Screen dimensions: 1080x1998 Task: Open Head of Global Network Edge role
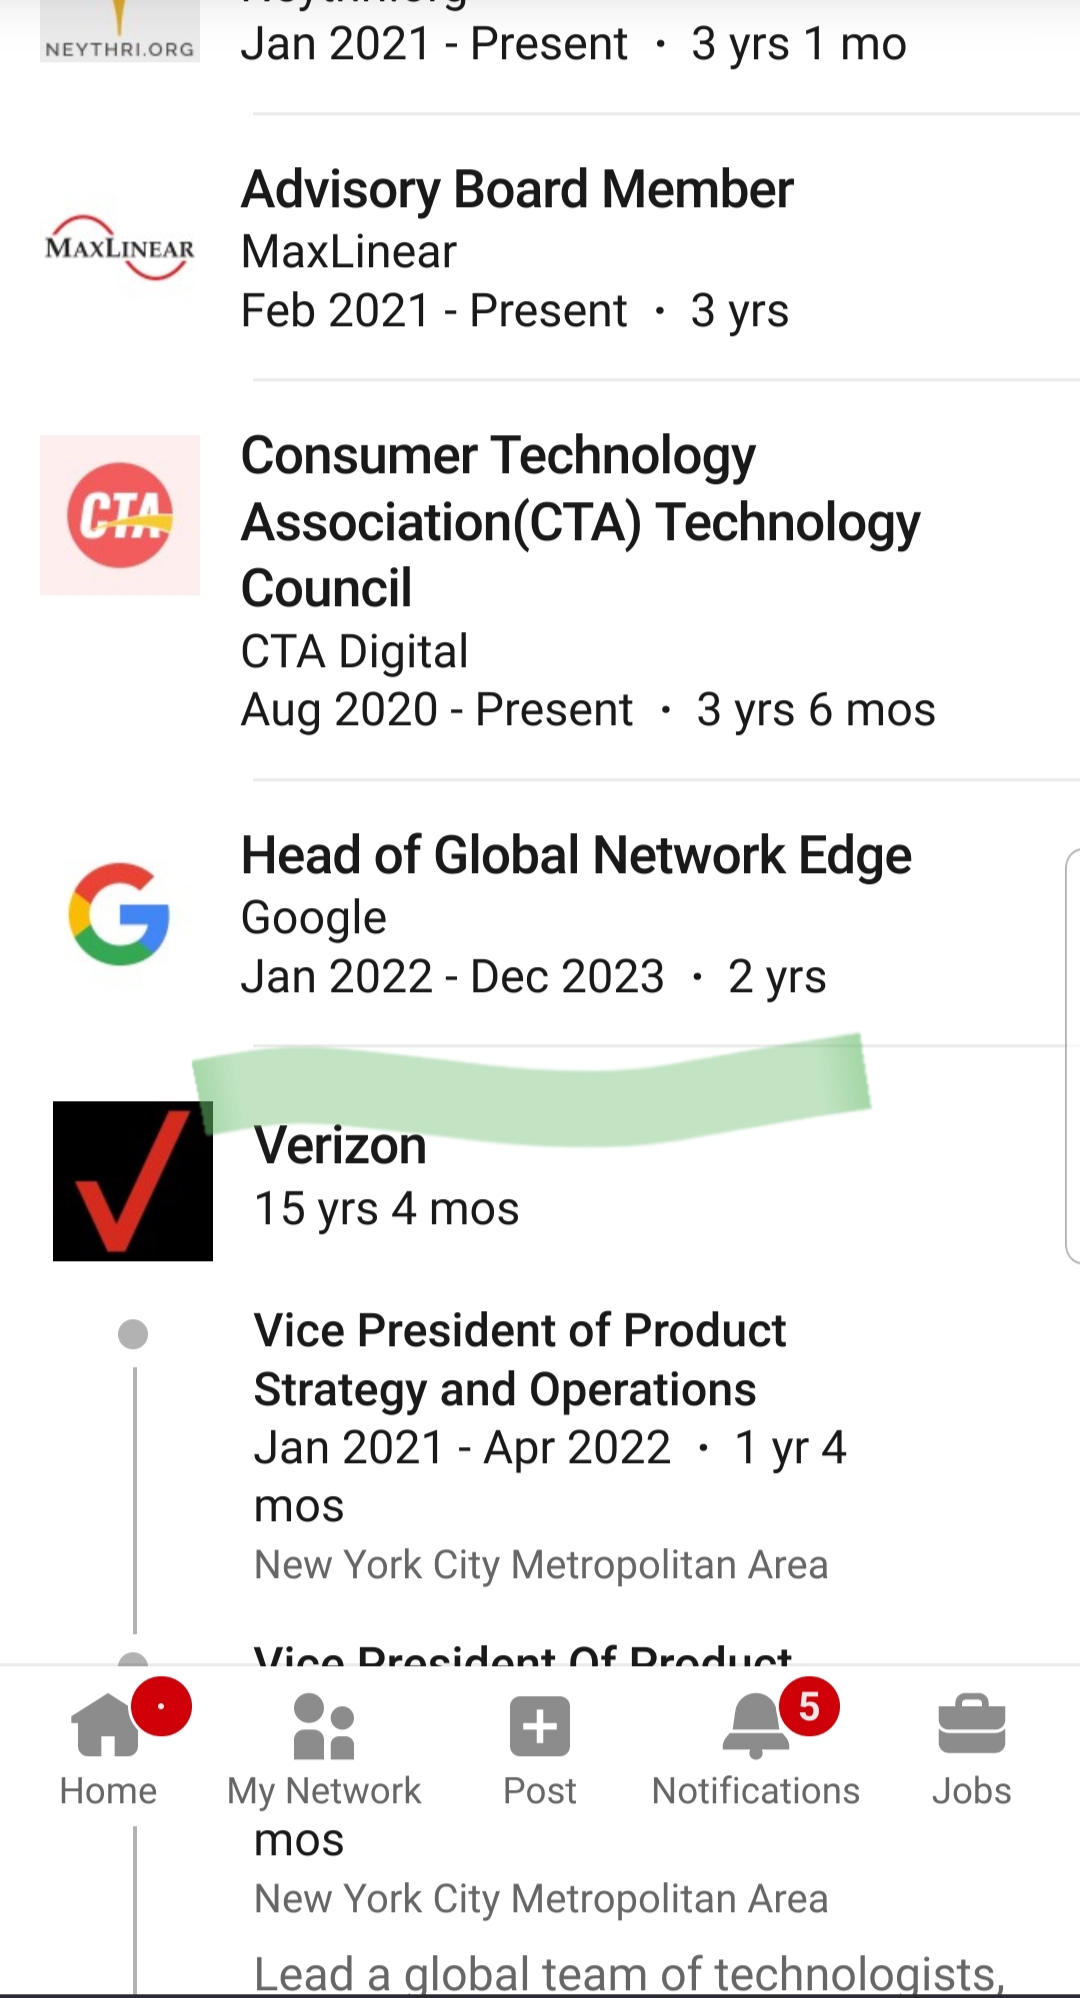click(x=576, y=856)
